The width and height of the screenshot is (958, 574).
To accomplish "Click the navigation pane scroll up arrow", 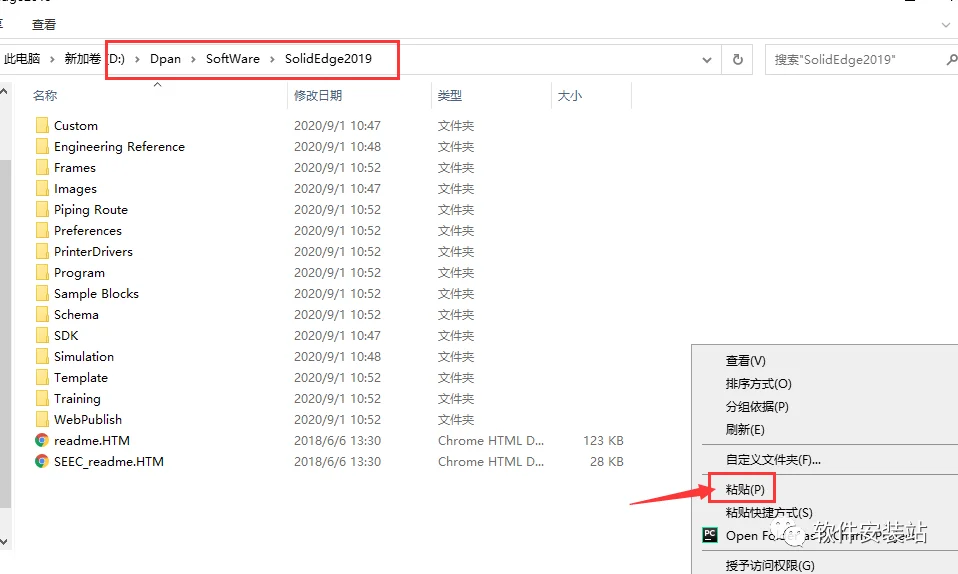I will (4, 92).
